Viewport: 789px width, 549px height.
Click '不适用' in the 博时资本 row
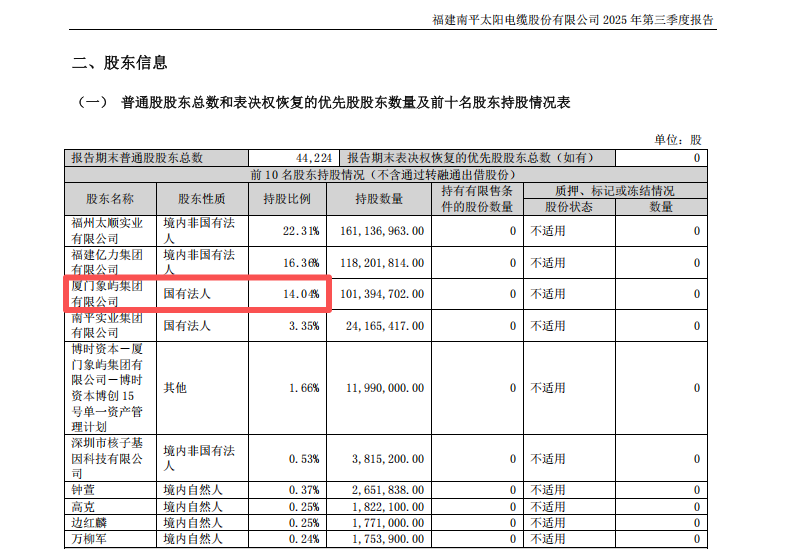tap(548, 388)
